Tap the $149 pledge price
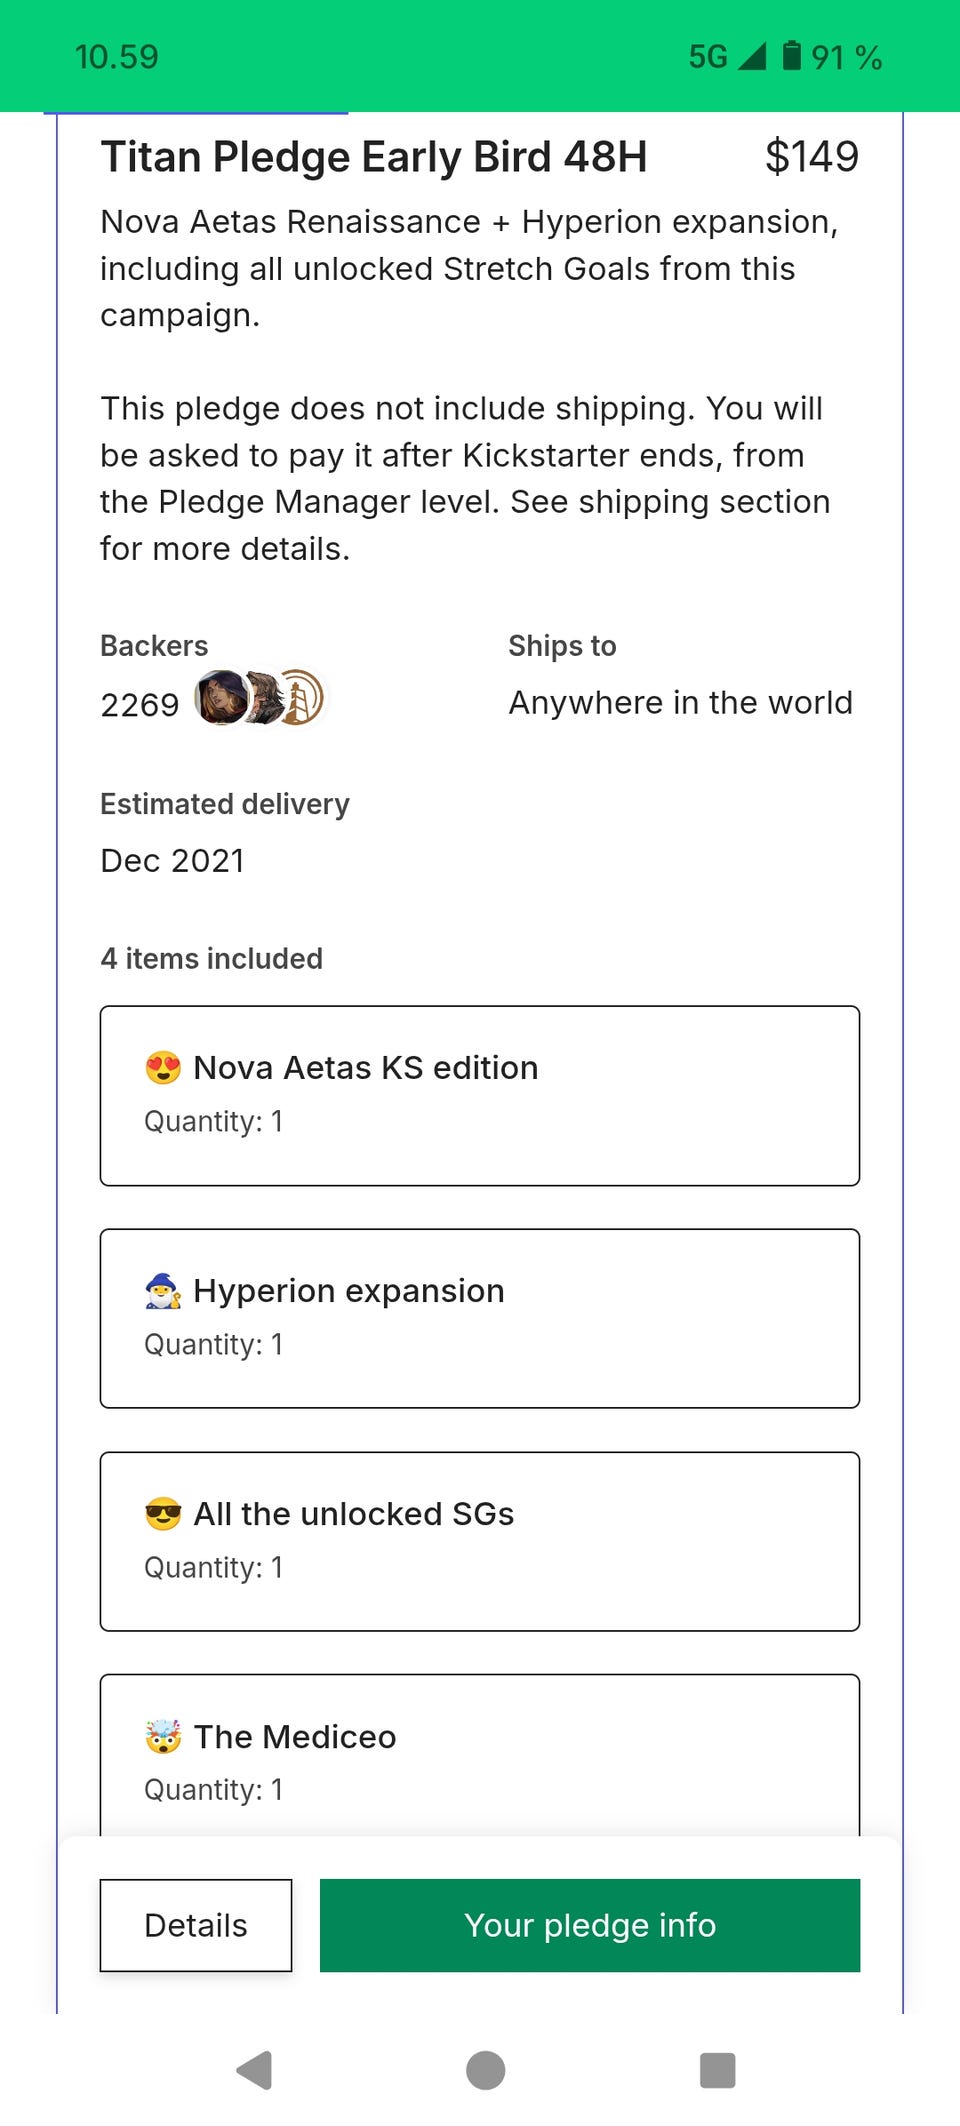960x2126 pixels. coord(811,157)
